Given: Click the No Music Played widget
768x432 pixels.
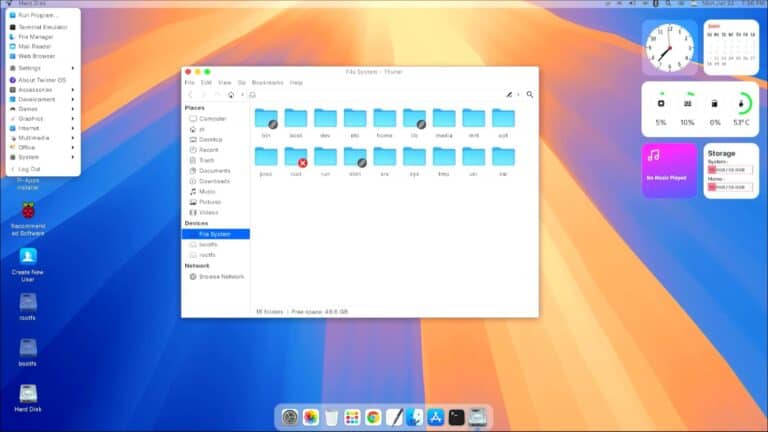Looking at the screenshot, I should point(669,171).
